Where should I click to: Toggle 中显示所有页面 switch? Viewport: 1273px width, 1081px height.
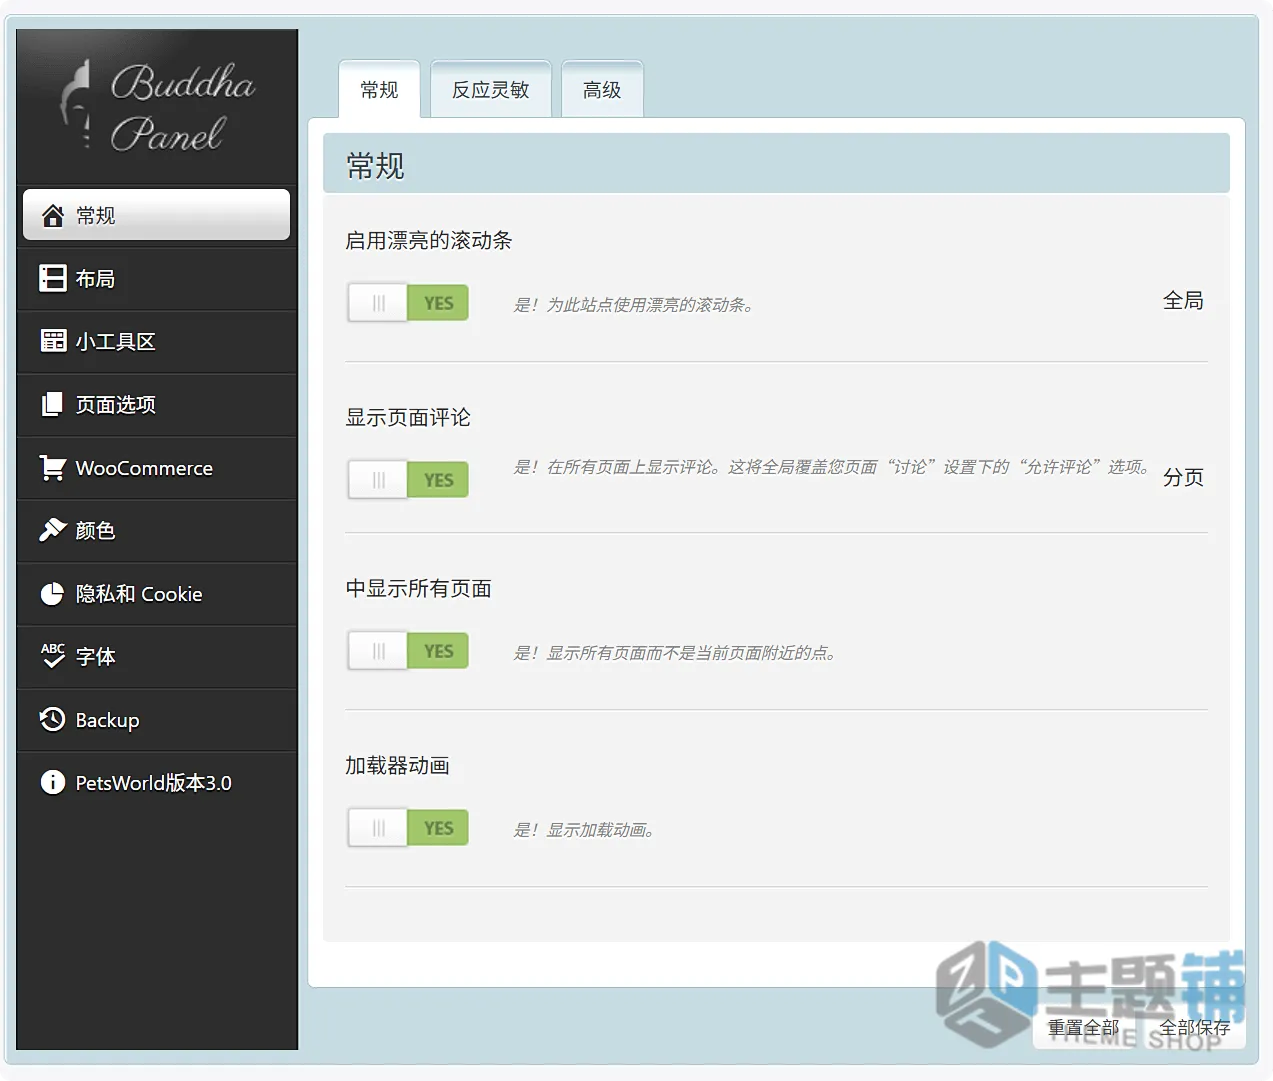pos(408,651)
